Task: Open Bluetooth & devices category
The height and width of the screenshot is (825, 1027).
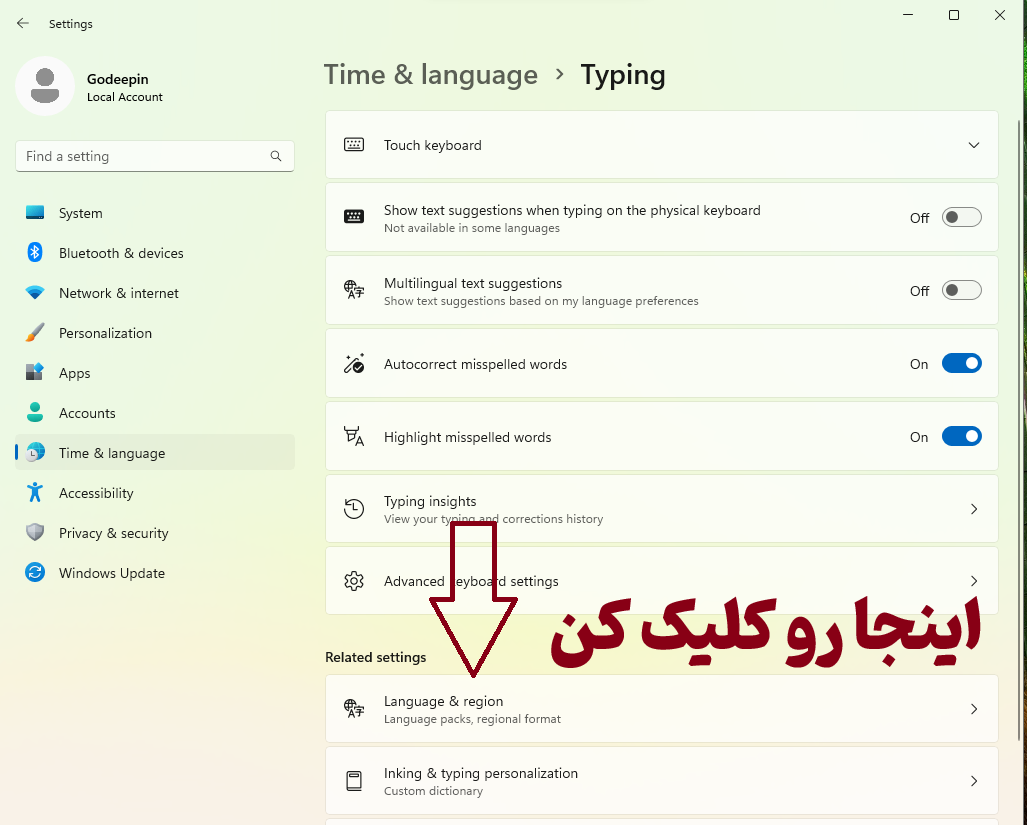Action: click(155, 253)
